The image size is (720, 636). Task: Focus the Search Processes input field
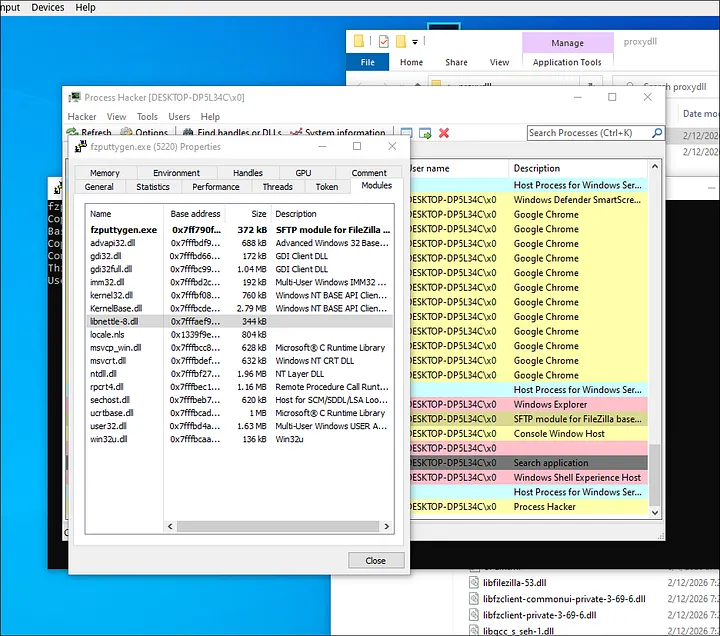pos(589,133)
